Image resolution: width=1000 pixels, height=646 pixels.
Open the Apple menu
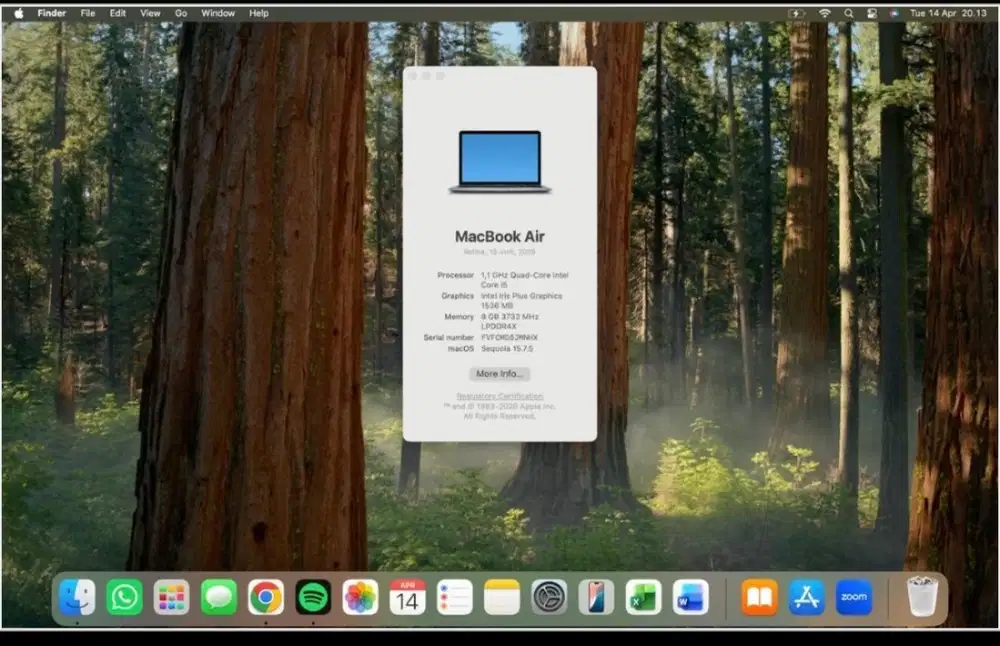pyautogui.click(x=18, y=13)
